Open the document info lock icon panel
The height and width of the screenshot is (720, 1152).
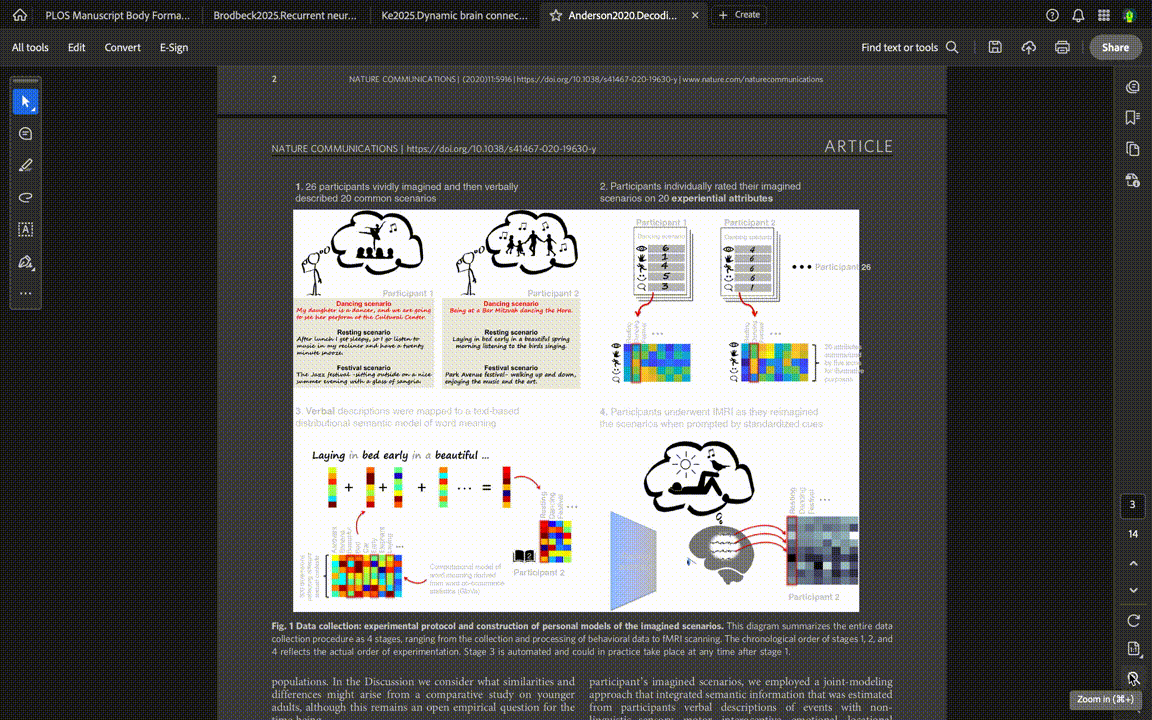pyautogui.click(x=1133, y=180)
